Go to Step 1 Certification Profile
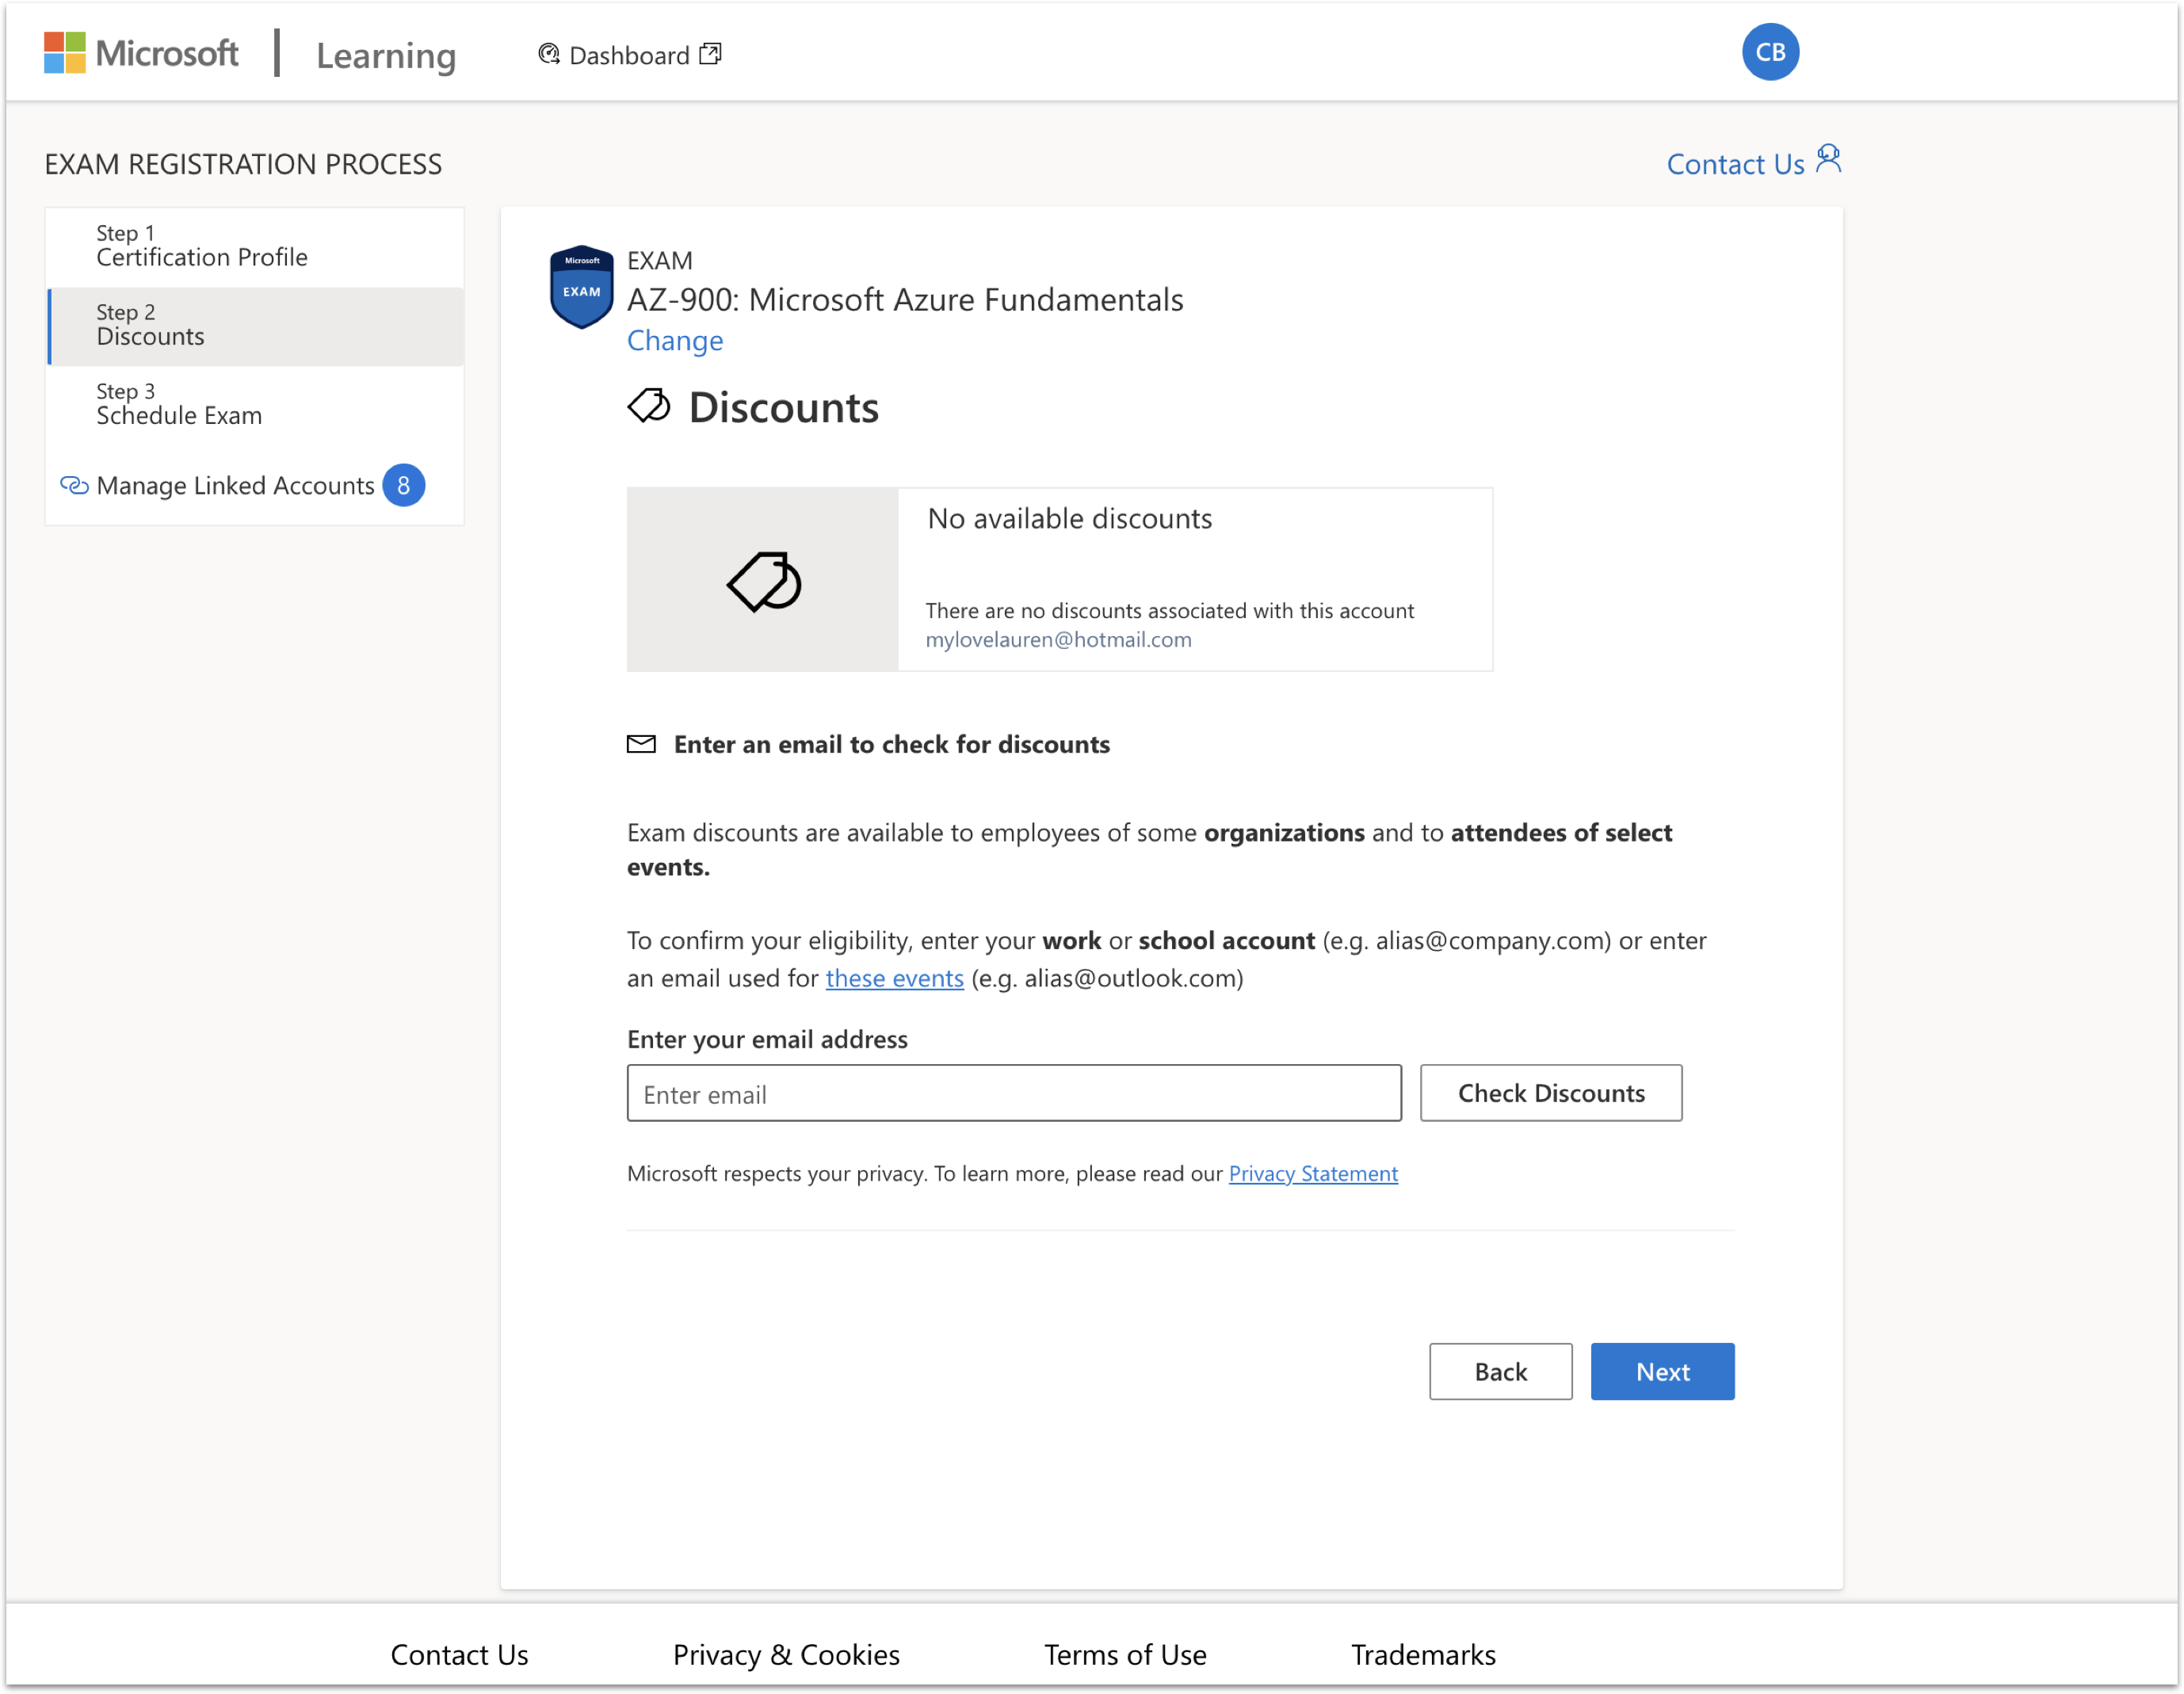 coord(255,246)
